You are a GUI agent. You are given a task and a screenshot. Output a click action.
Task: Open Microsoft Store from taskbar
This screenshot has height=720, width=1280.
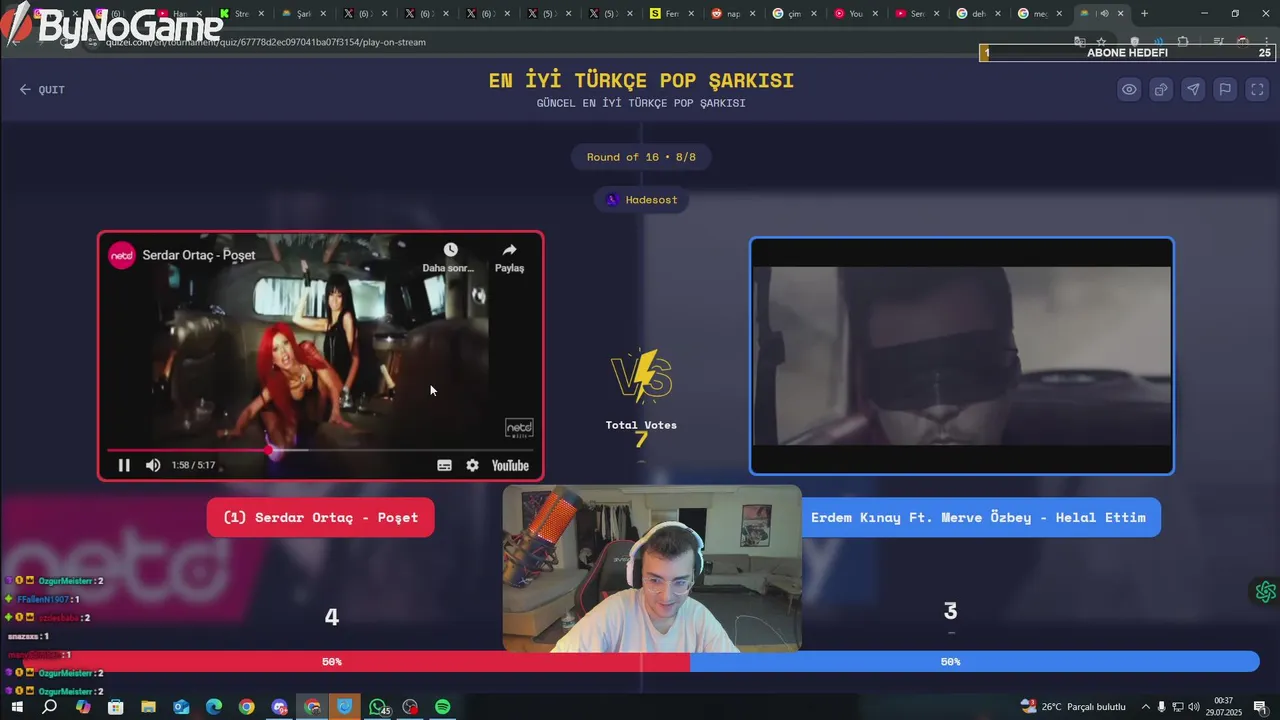coord(116,707)
